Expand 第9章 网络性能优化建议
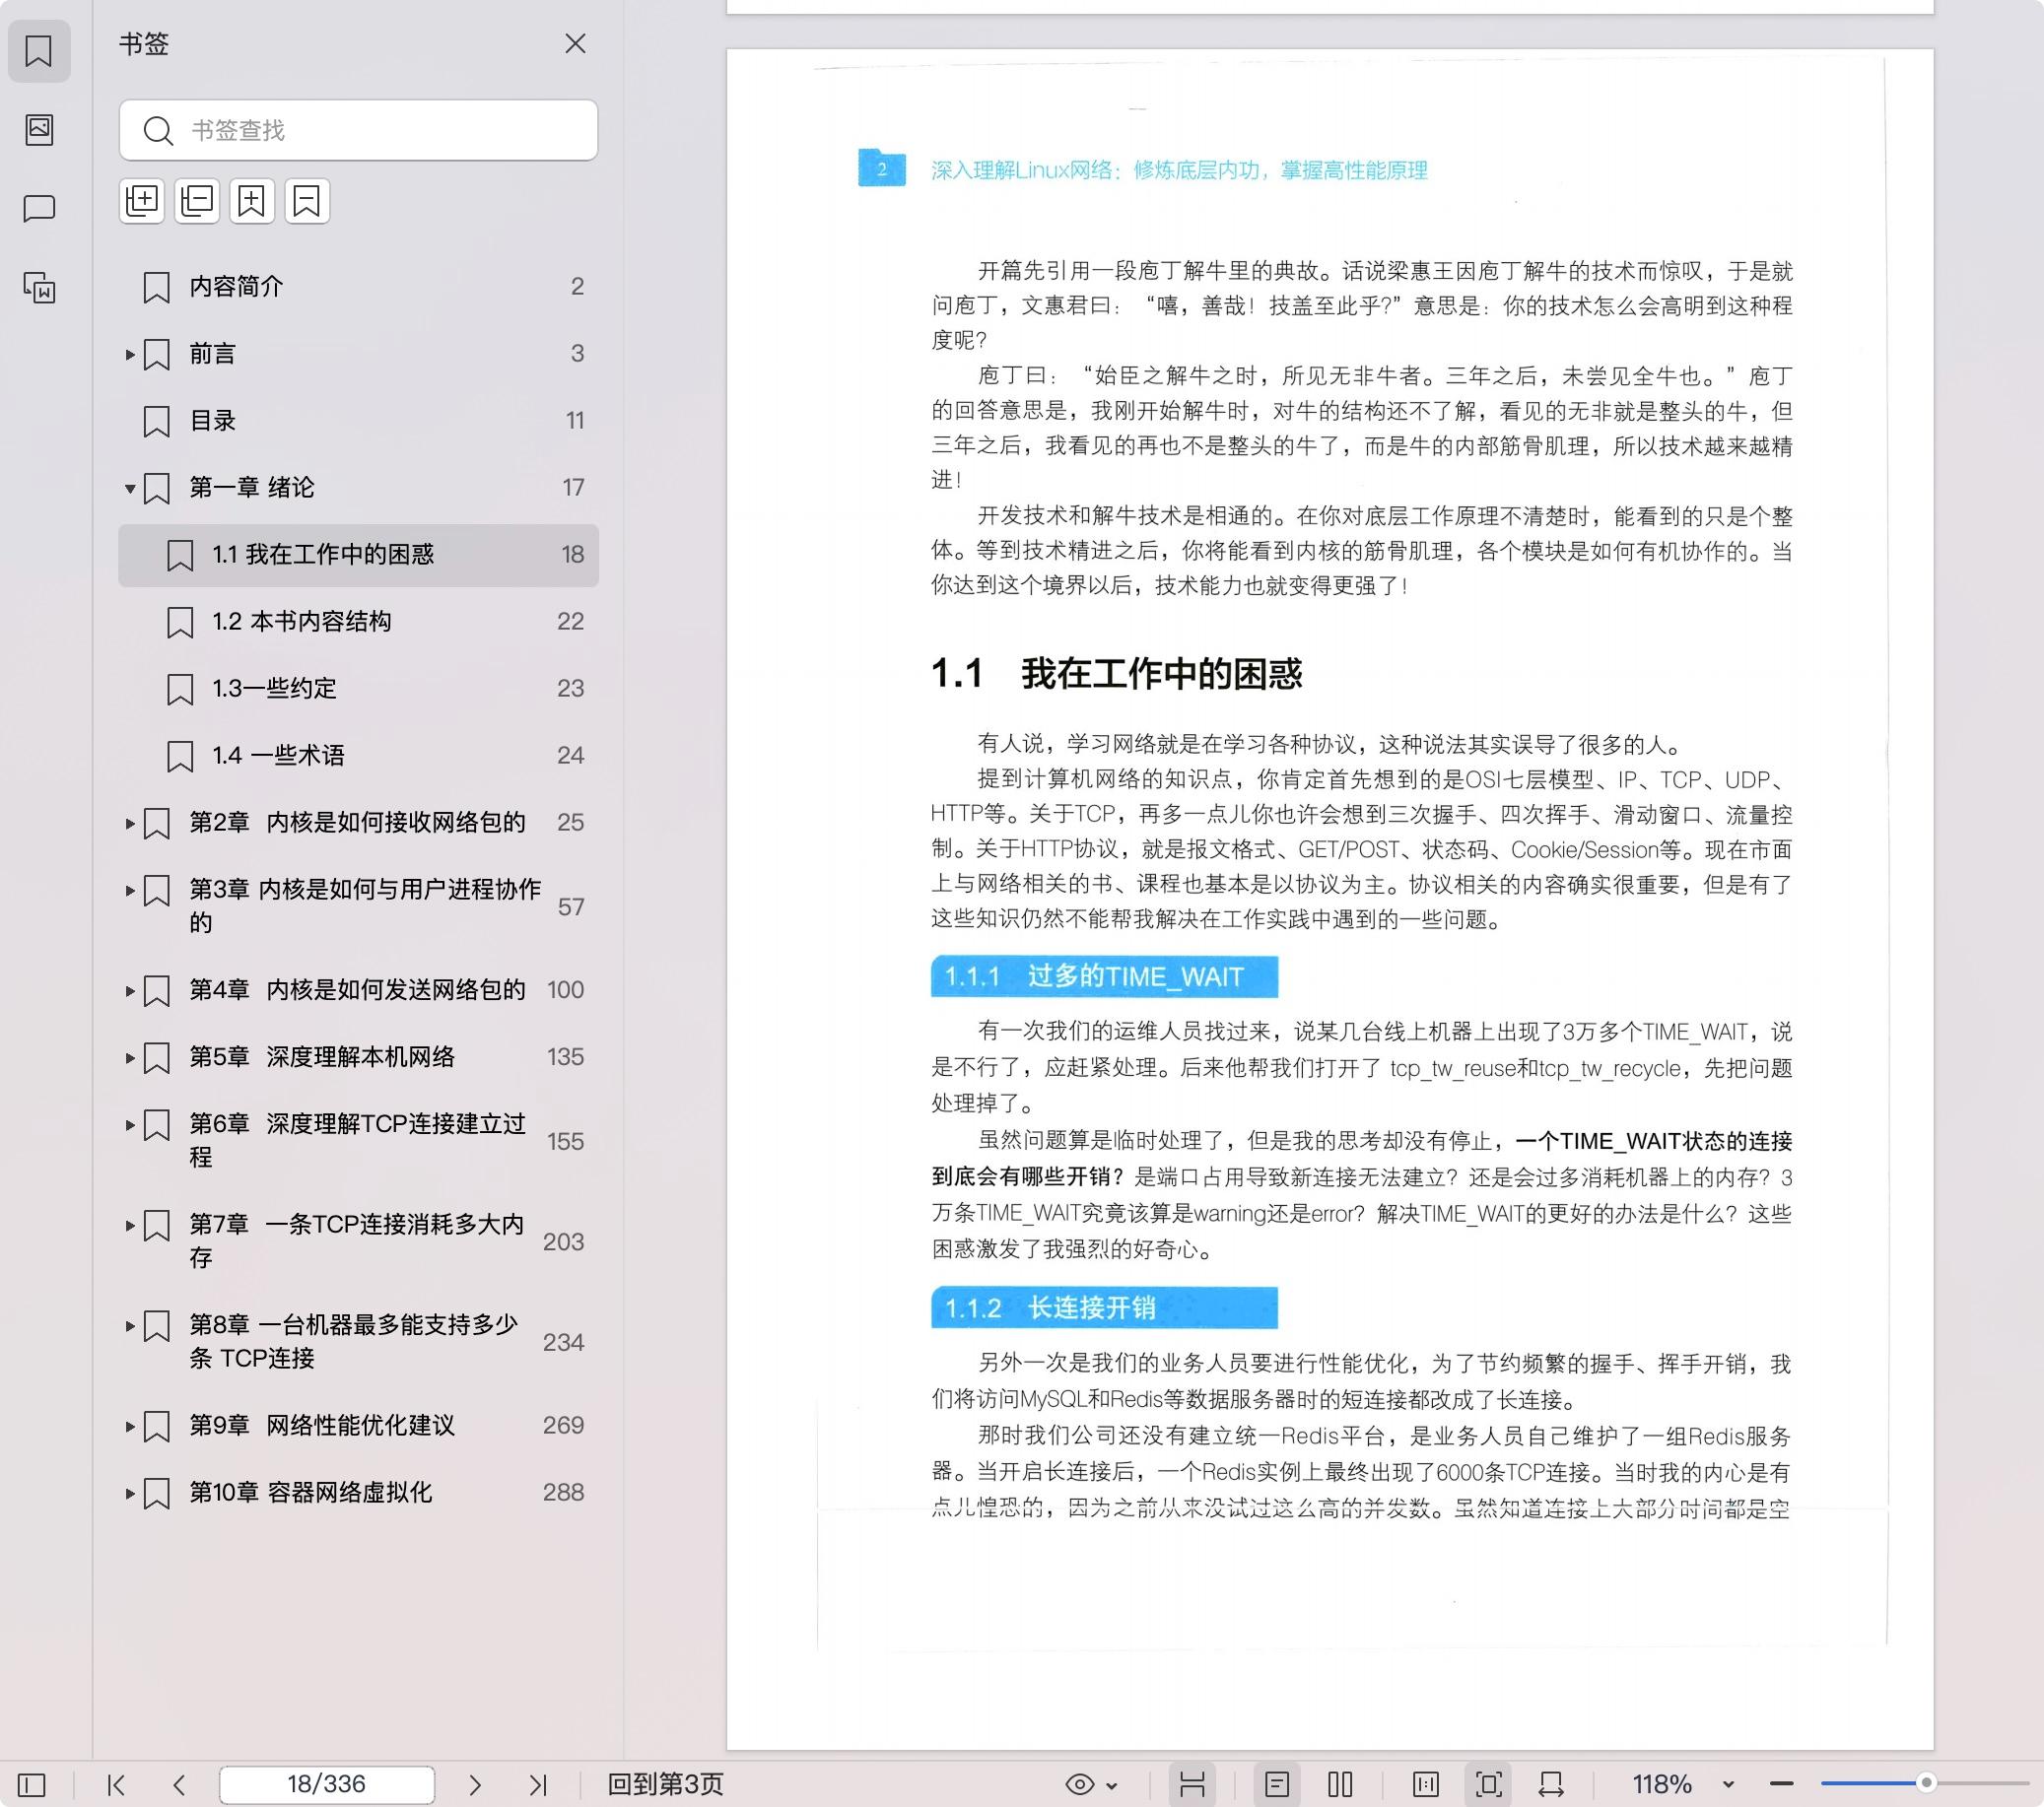The width and height of the screenshot is (2044, 1807). click(130, 1426)
